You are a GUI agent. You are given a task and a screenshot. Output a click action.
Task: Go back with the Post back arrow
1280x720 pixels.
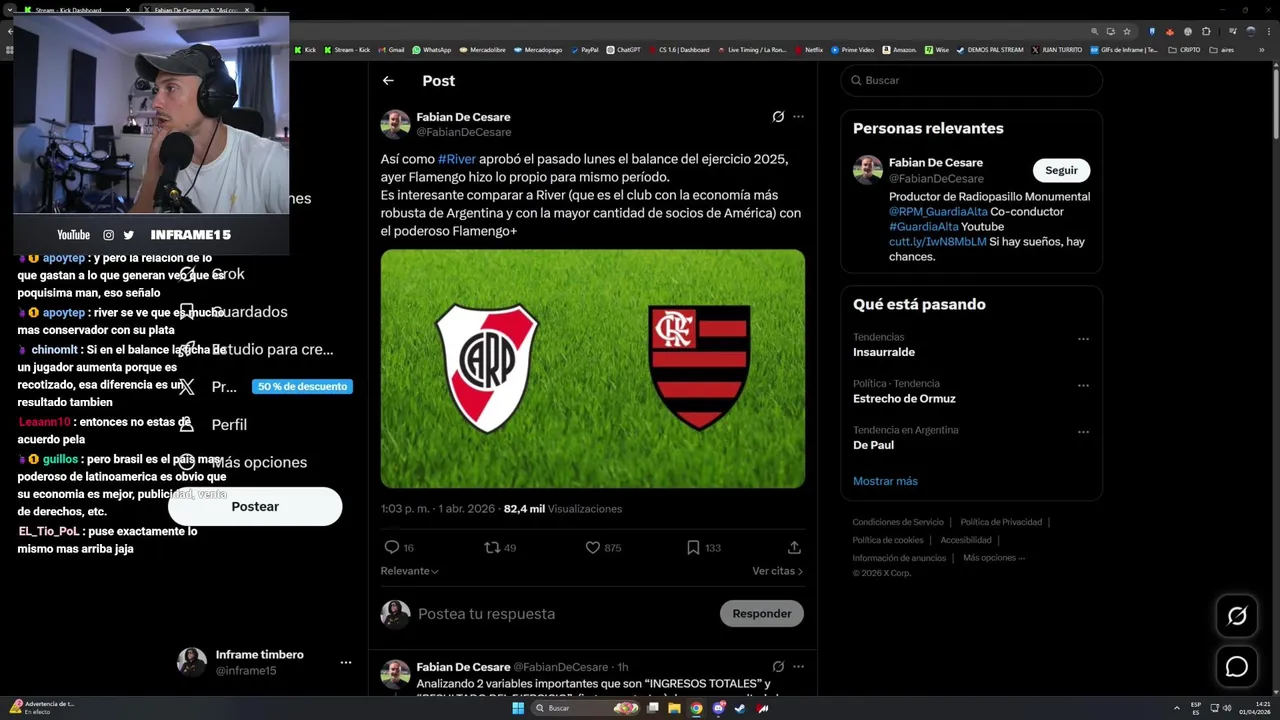click(388, 81)
